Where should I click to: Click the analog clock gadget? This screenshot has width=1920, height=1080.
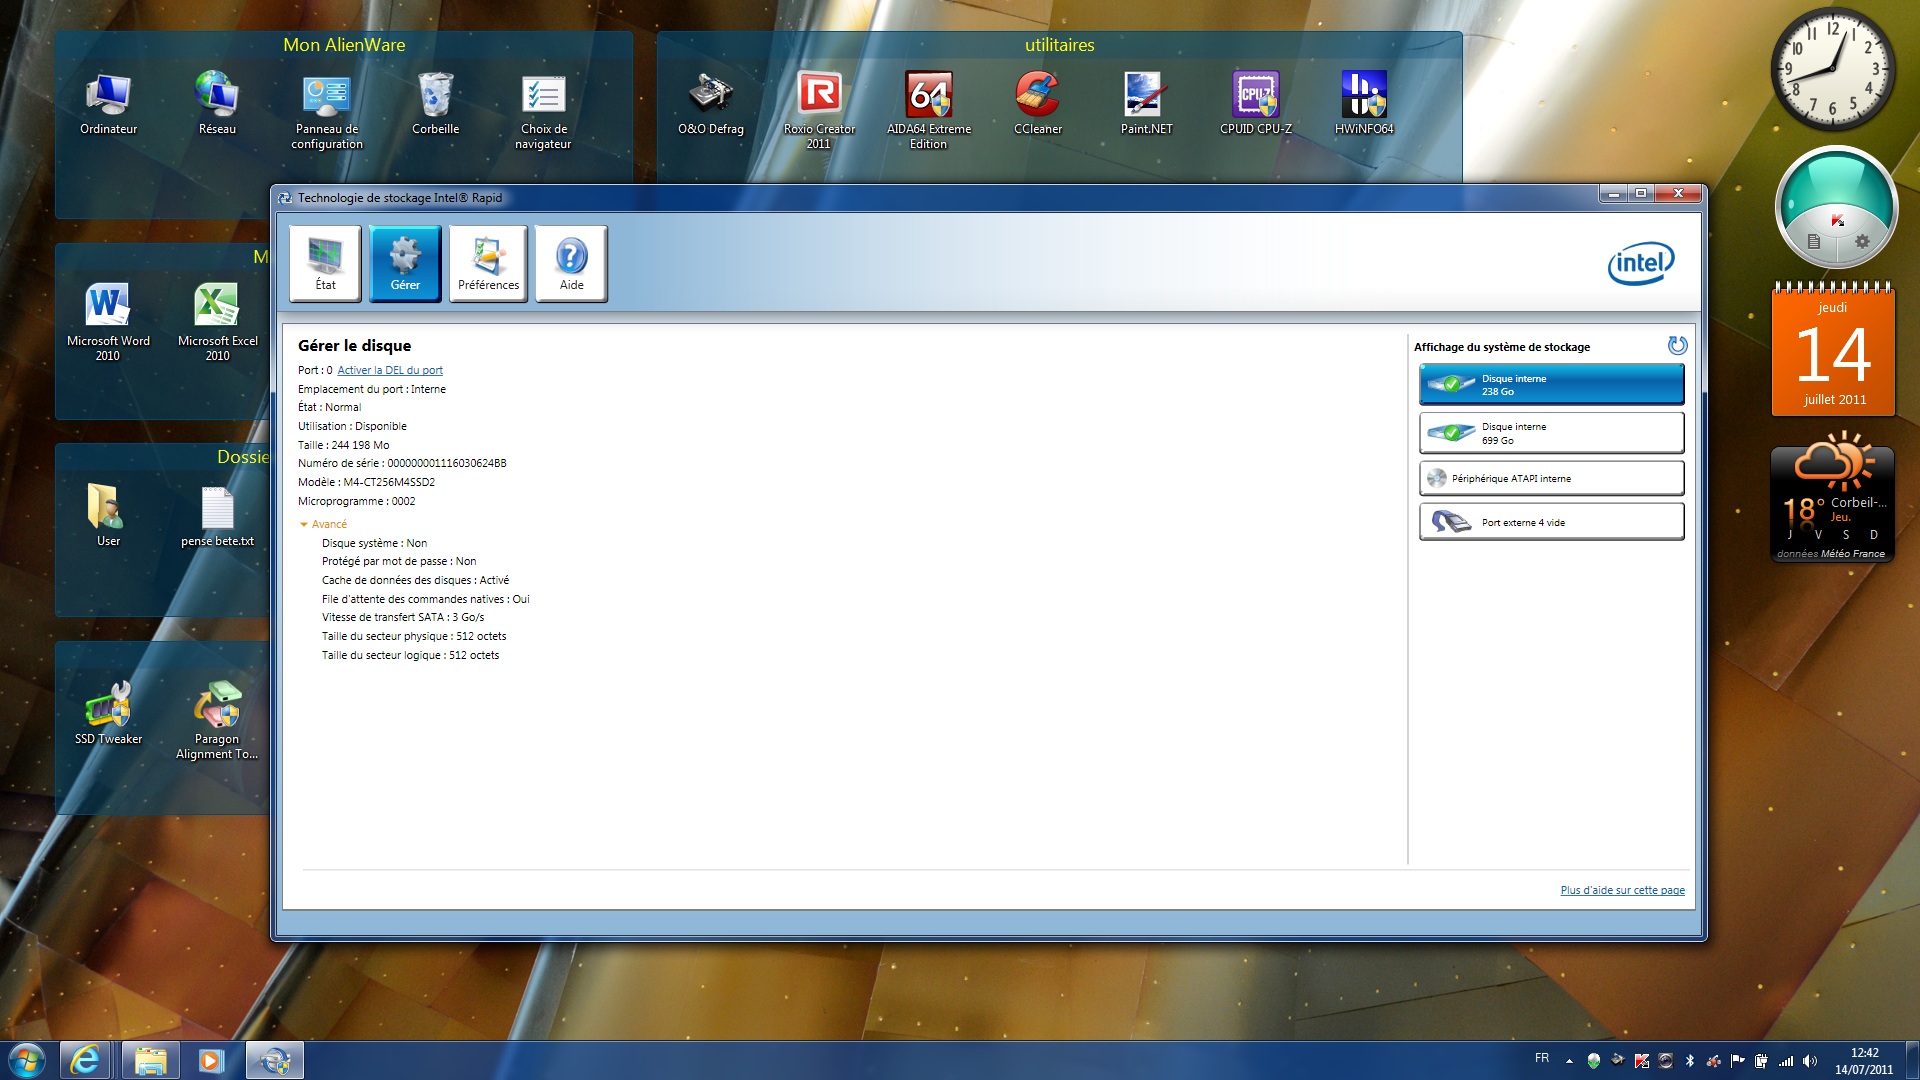point(1833,68)
